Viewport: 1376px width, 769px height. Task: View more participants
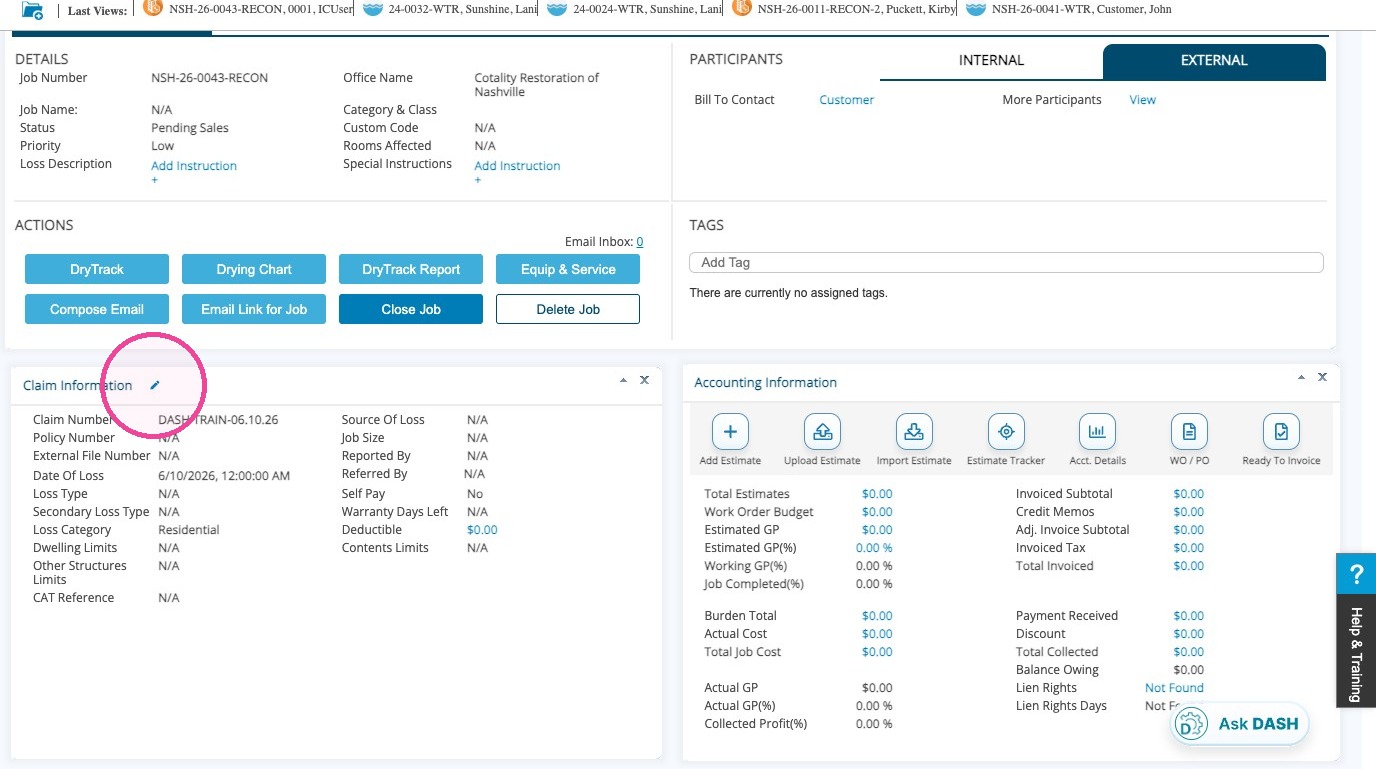[1143, 100]
